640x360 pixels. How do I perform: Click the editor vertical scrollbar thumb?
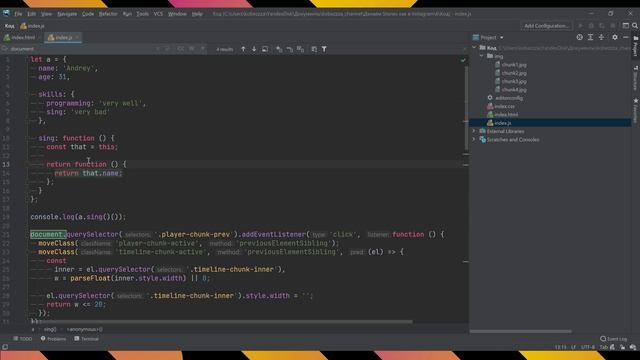[x=466, y=108]
